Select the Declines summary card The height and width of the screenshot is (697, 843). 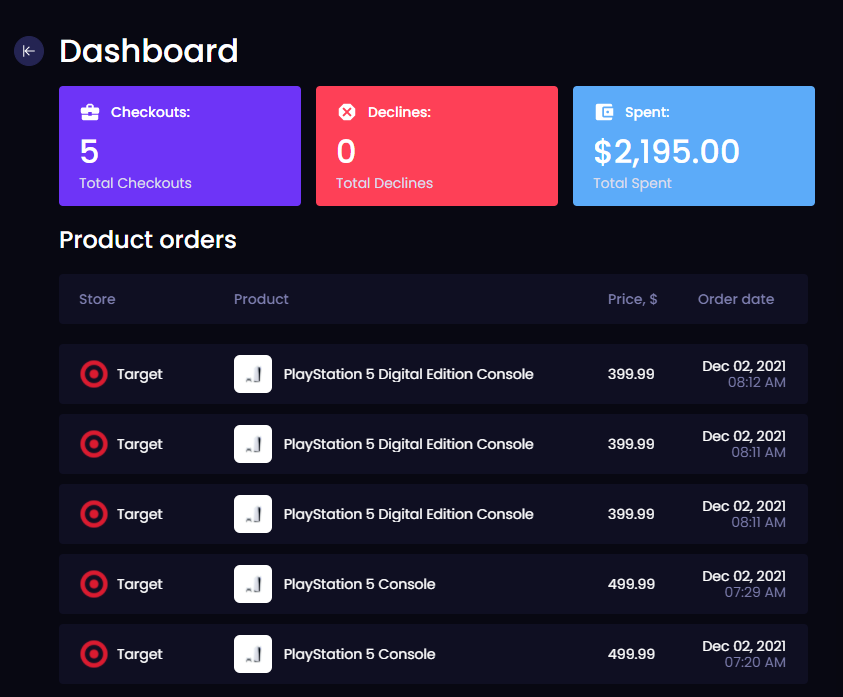click(x=437, y=146)
